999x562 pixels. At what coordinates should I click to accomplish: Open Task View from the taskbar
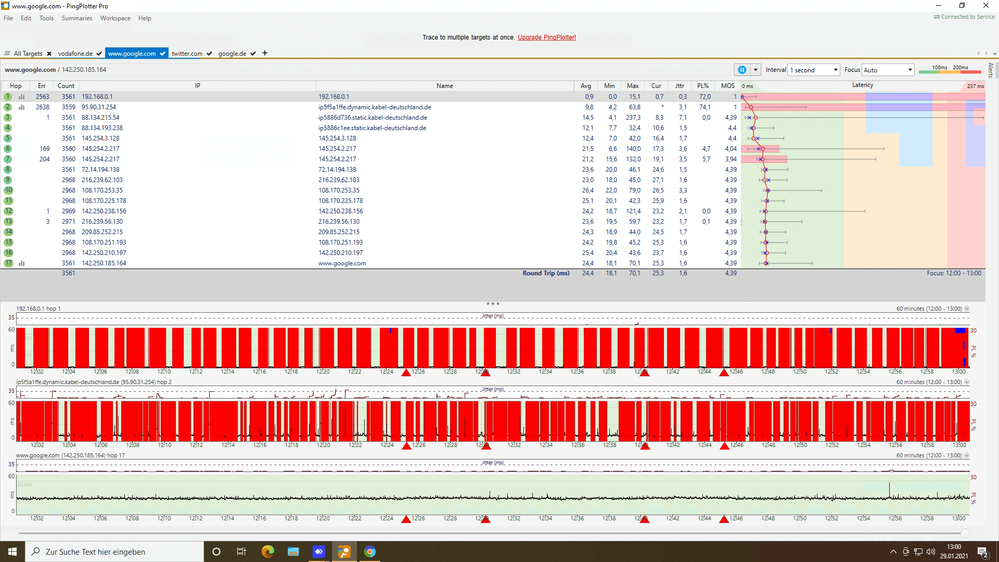(241, 552)
